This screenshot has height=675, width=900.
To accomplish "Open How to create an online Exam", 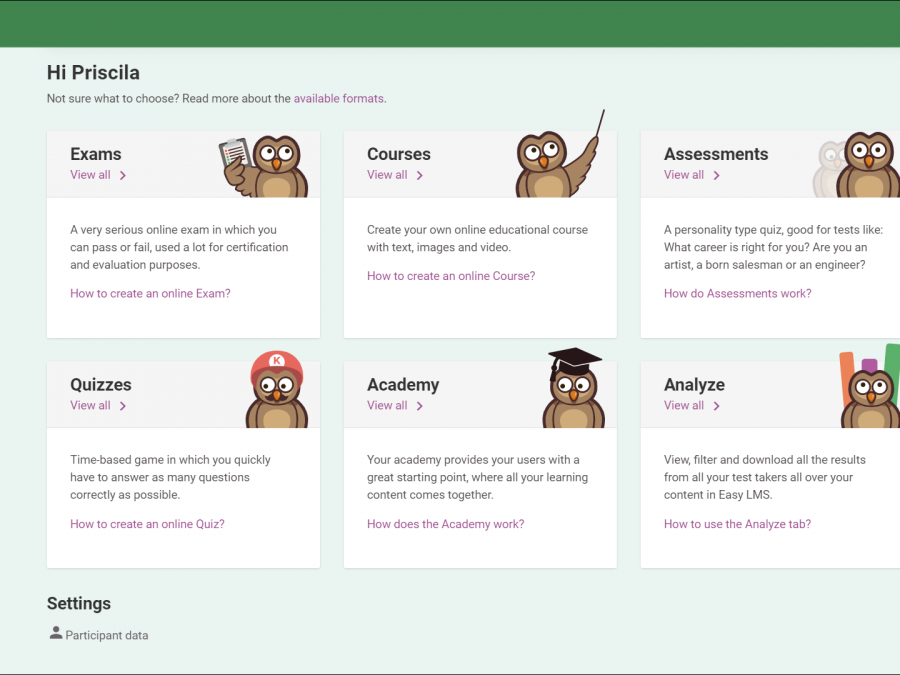I will (150, 294).
